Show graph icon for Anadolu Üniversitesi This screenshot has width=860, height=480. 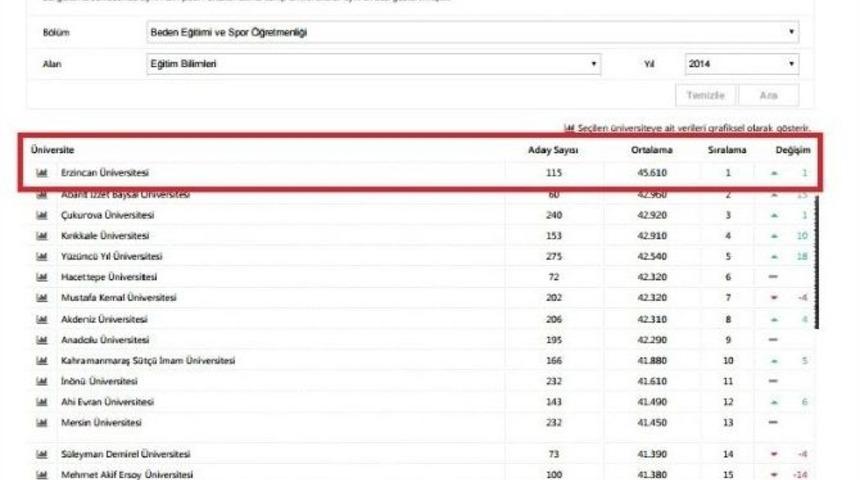[x=42, y=340]
